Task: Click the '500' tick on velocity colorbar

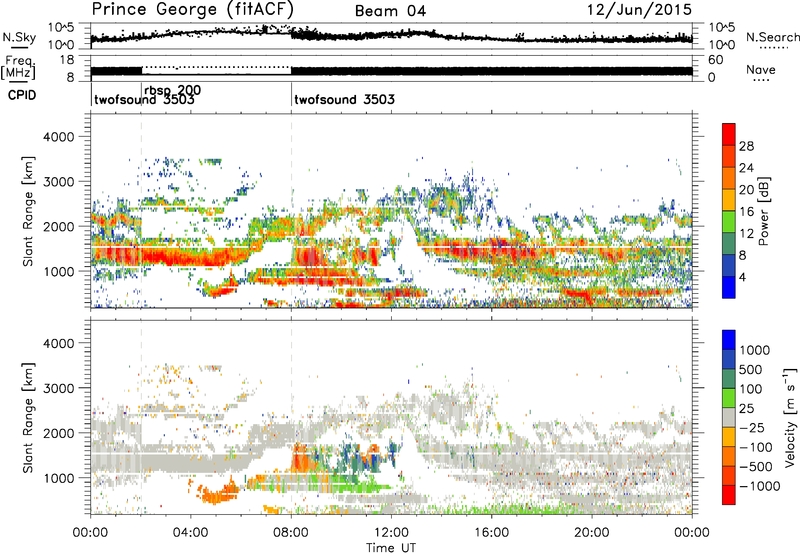Action: [751, 369]
